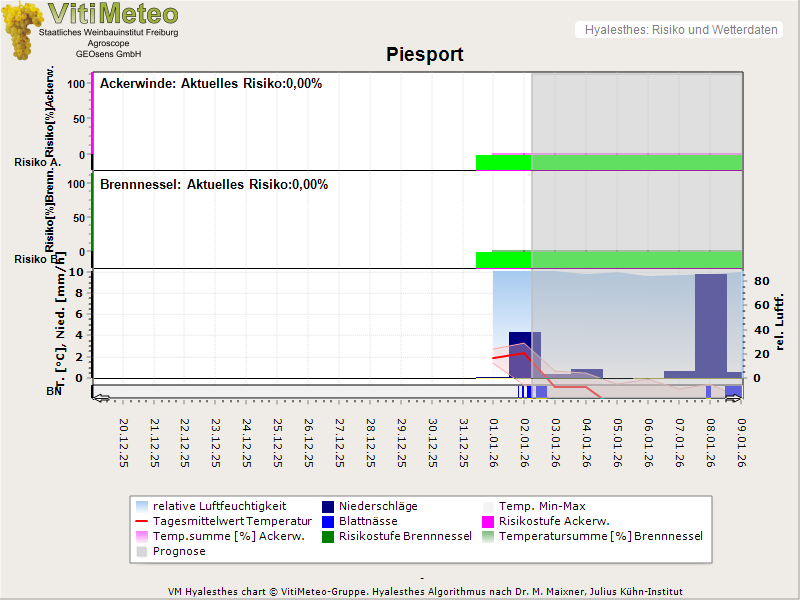Click the Prognose grey legend swatch
This screenshot has width=800, height=600.
click(x=141, y=551)
